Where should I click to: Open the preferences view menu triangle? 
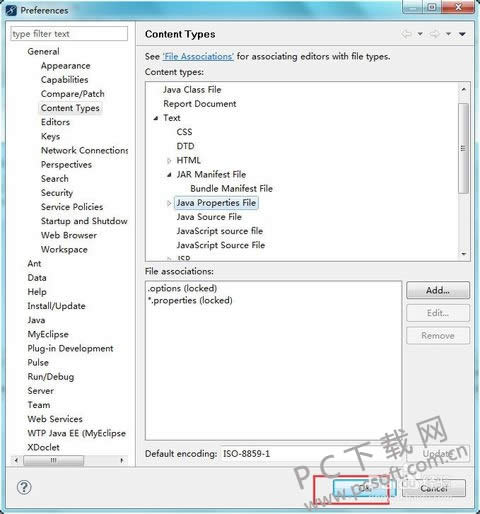(x=462, y=34)
